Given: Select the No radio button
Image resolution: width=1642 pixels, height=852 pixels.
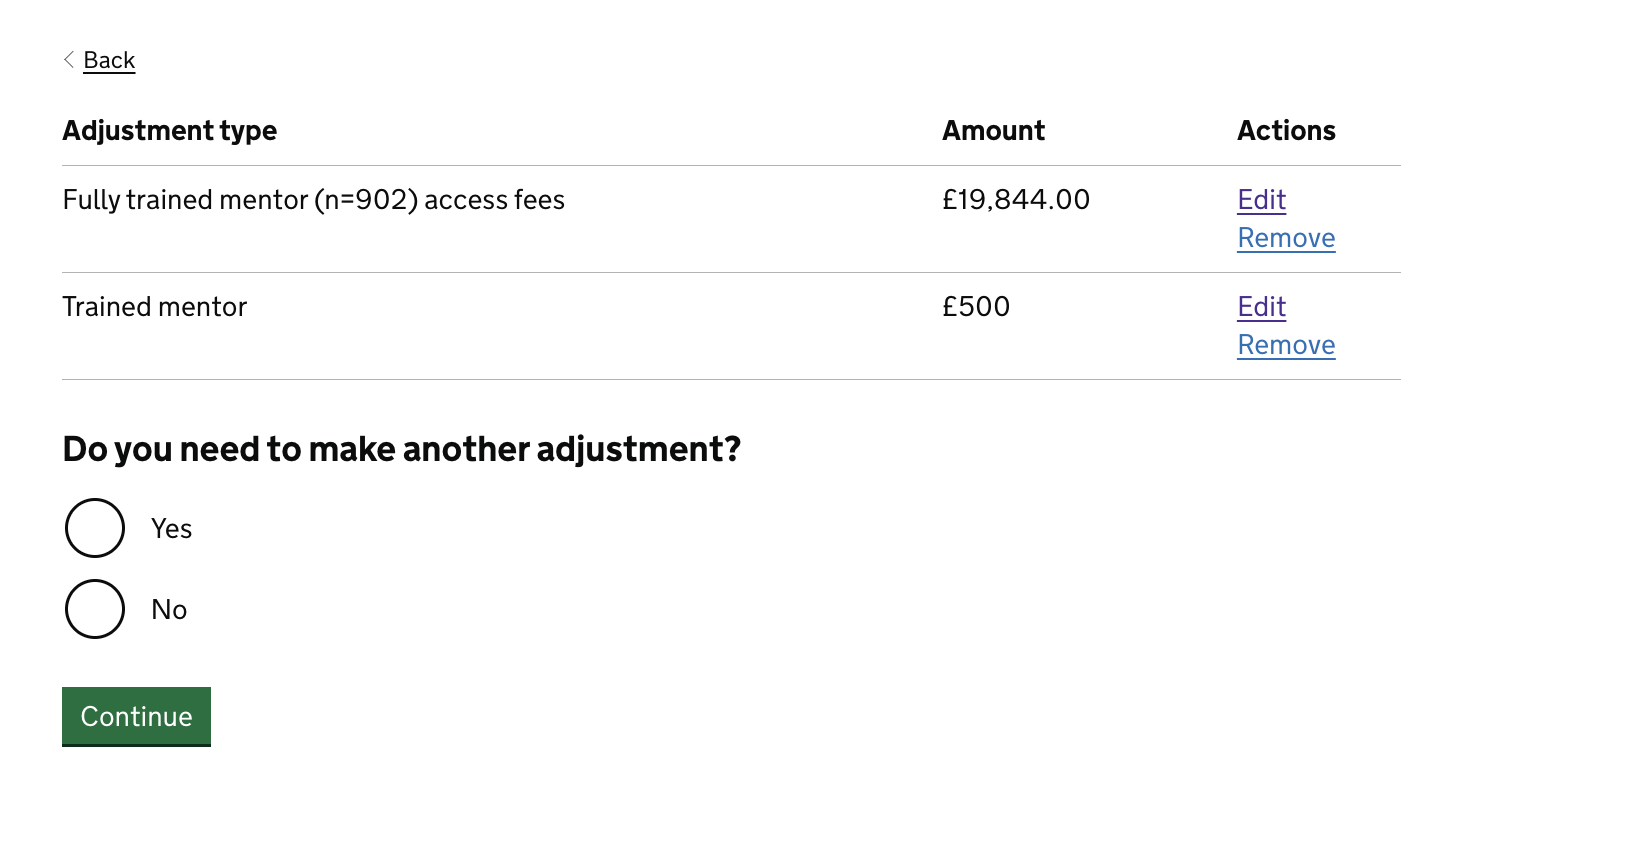Looking at the screenshot, I should click(94, 608).
